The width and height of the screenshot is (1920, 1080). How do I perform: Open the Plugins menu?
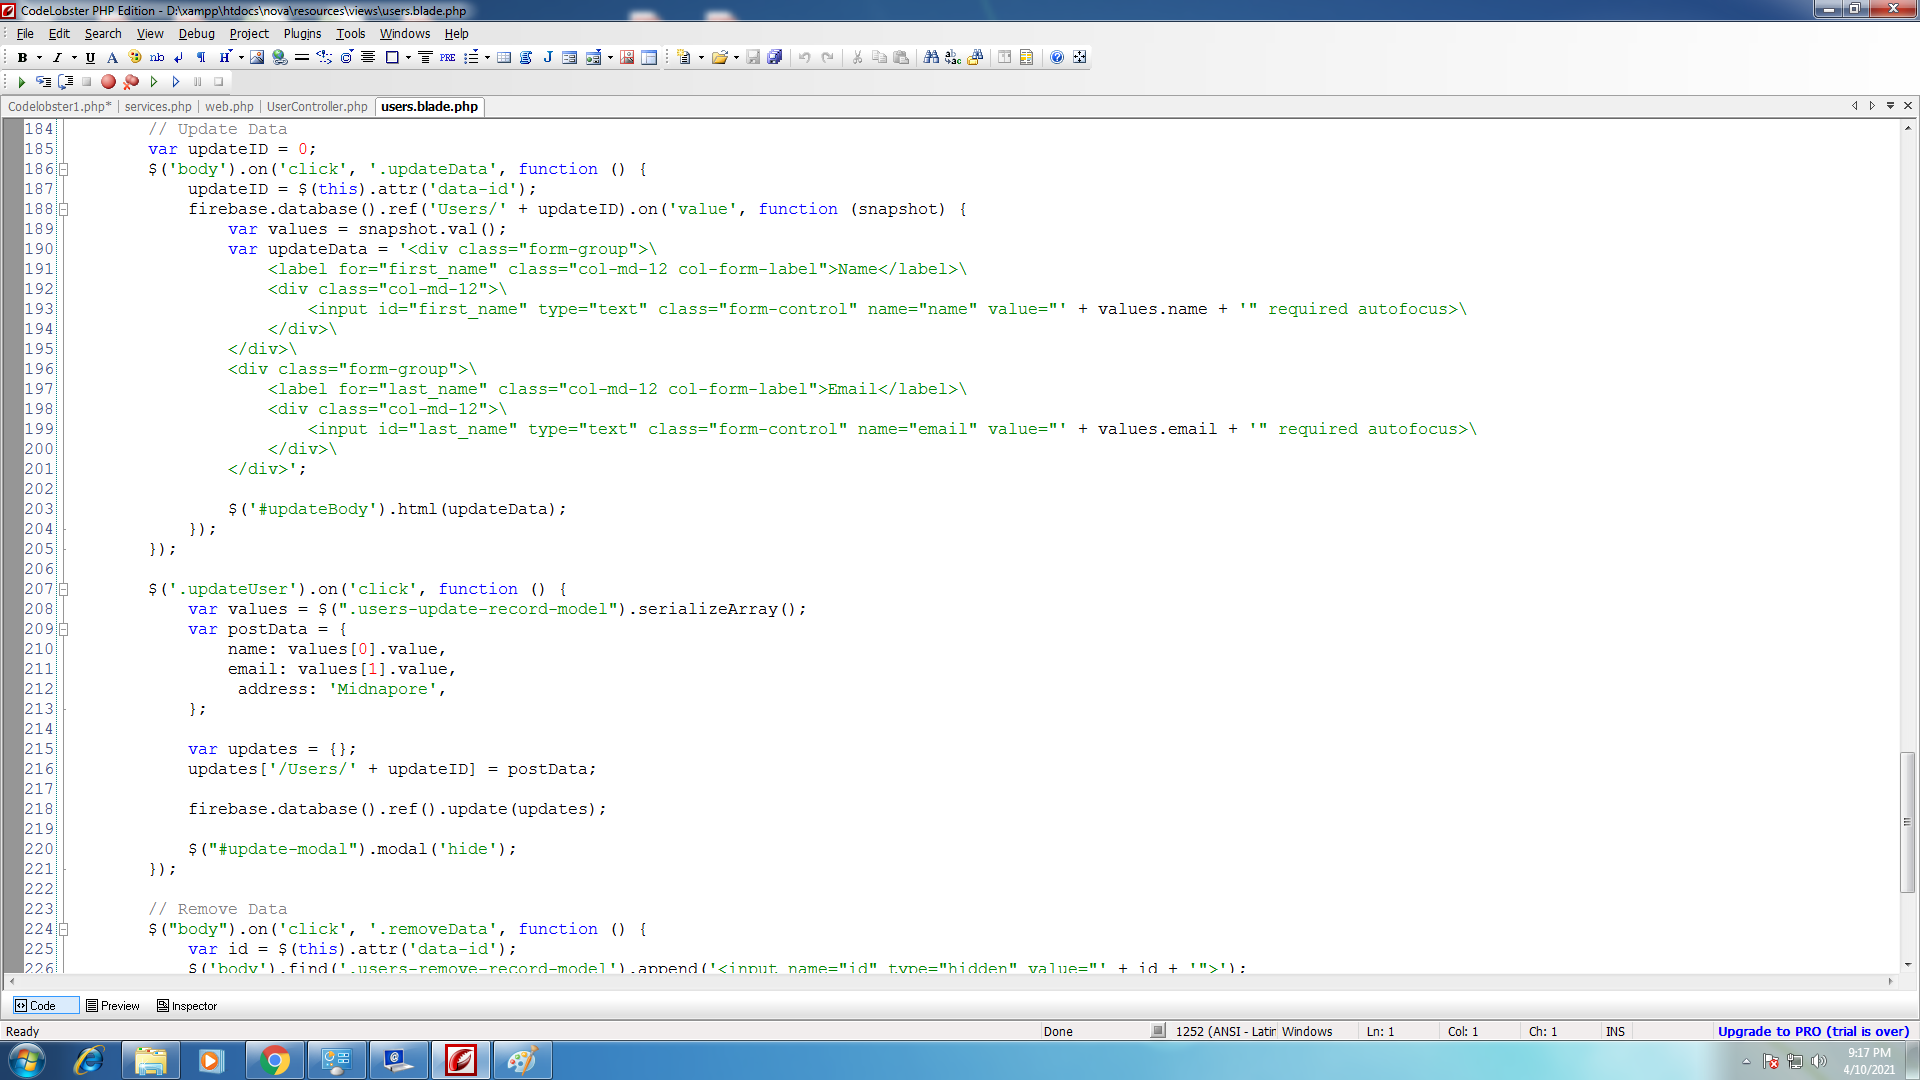coord(302,33)
